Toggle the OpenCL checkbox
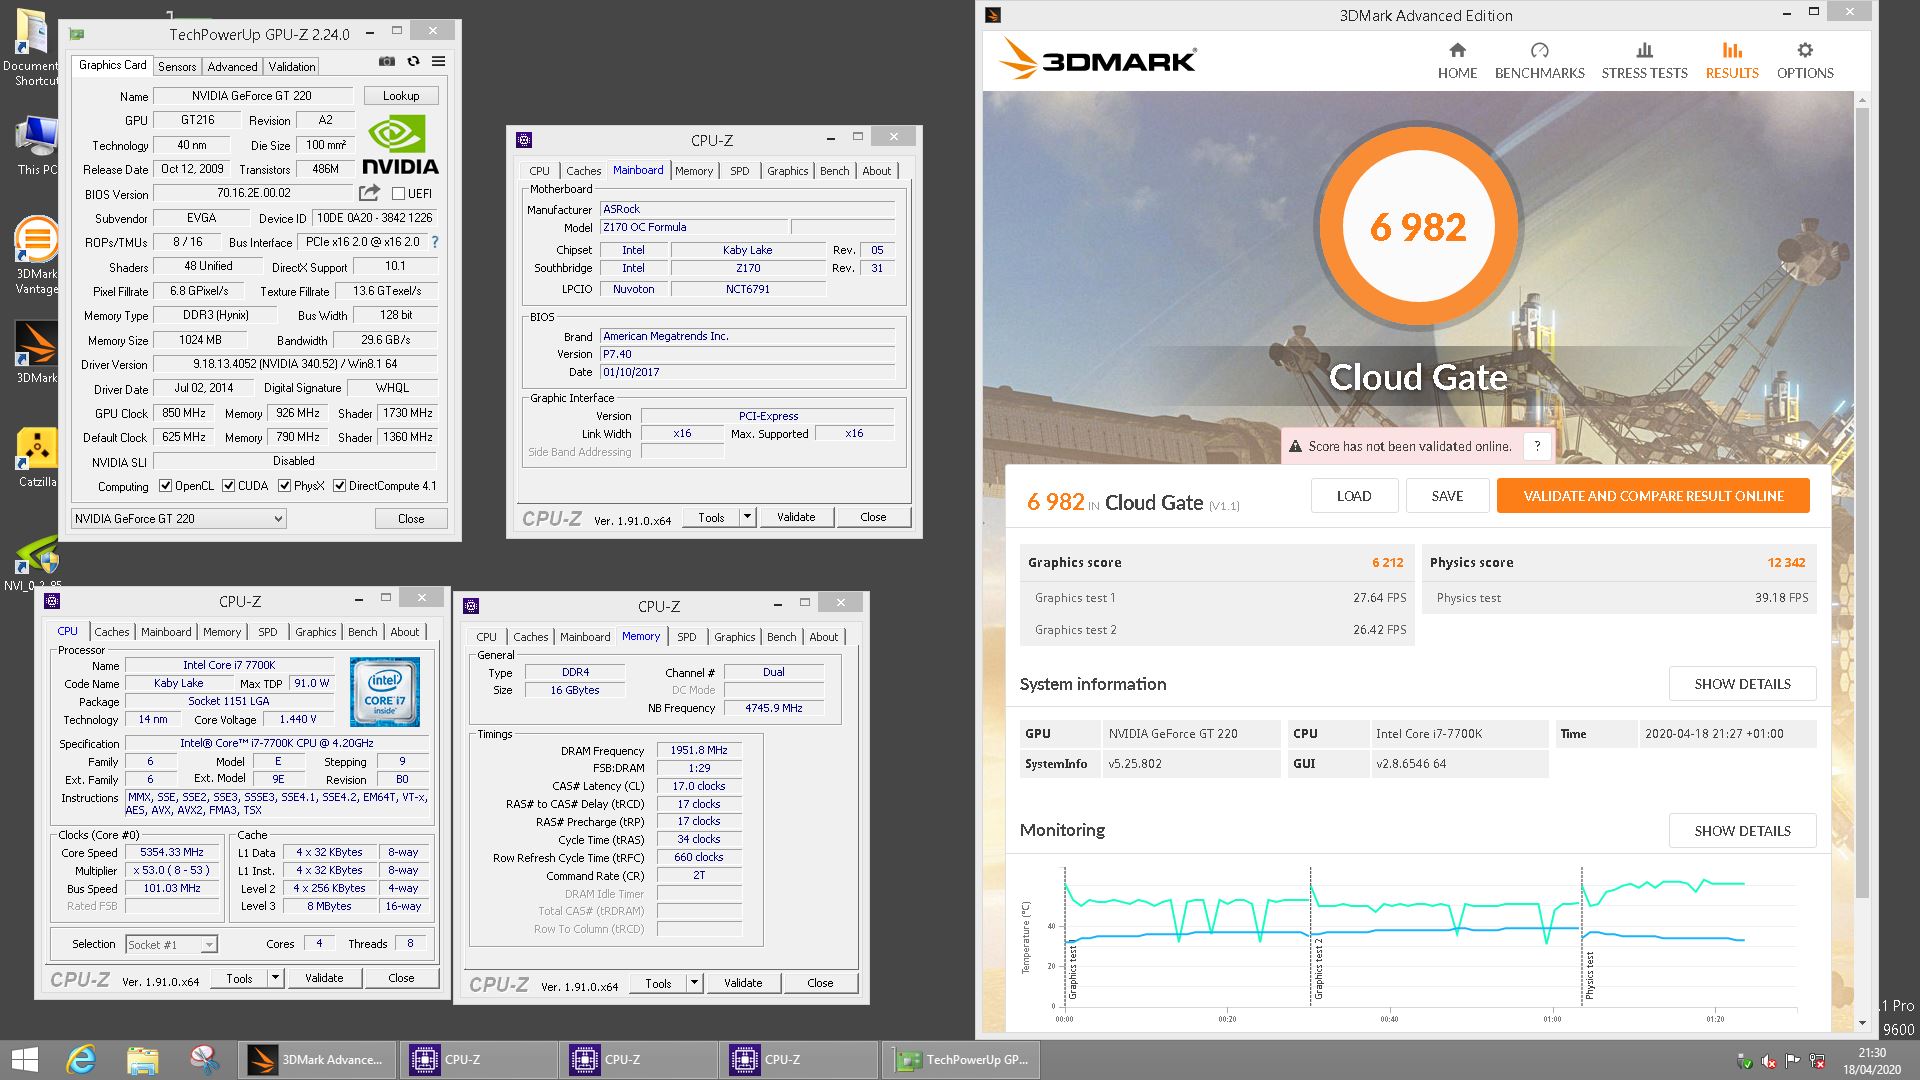The width and height of the screenshot is (1920, 1080). click(166, 486)
